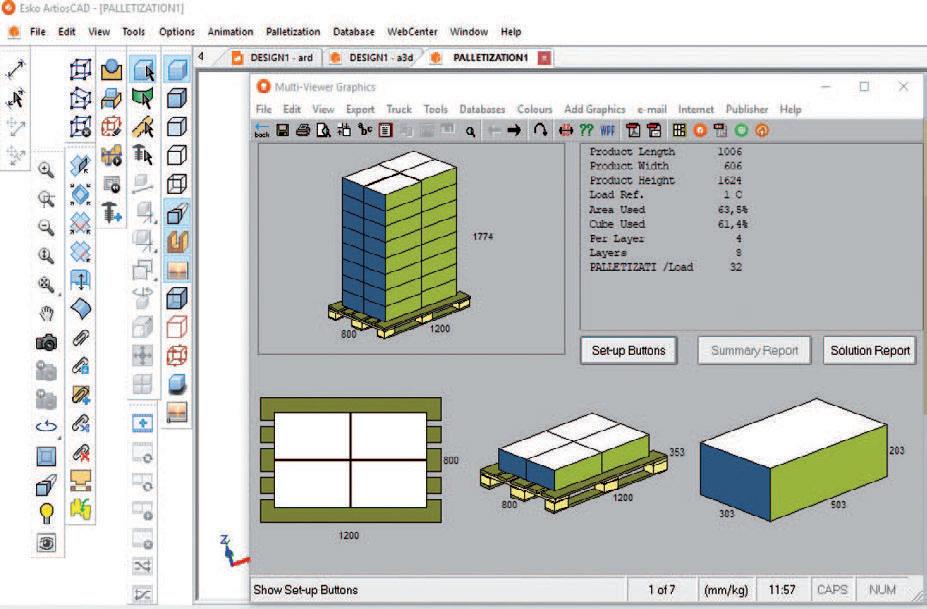The width and height of the screenshot is (927, 609).
Task: Click the Solution Report button
Action: (870, 351)
